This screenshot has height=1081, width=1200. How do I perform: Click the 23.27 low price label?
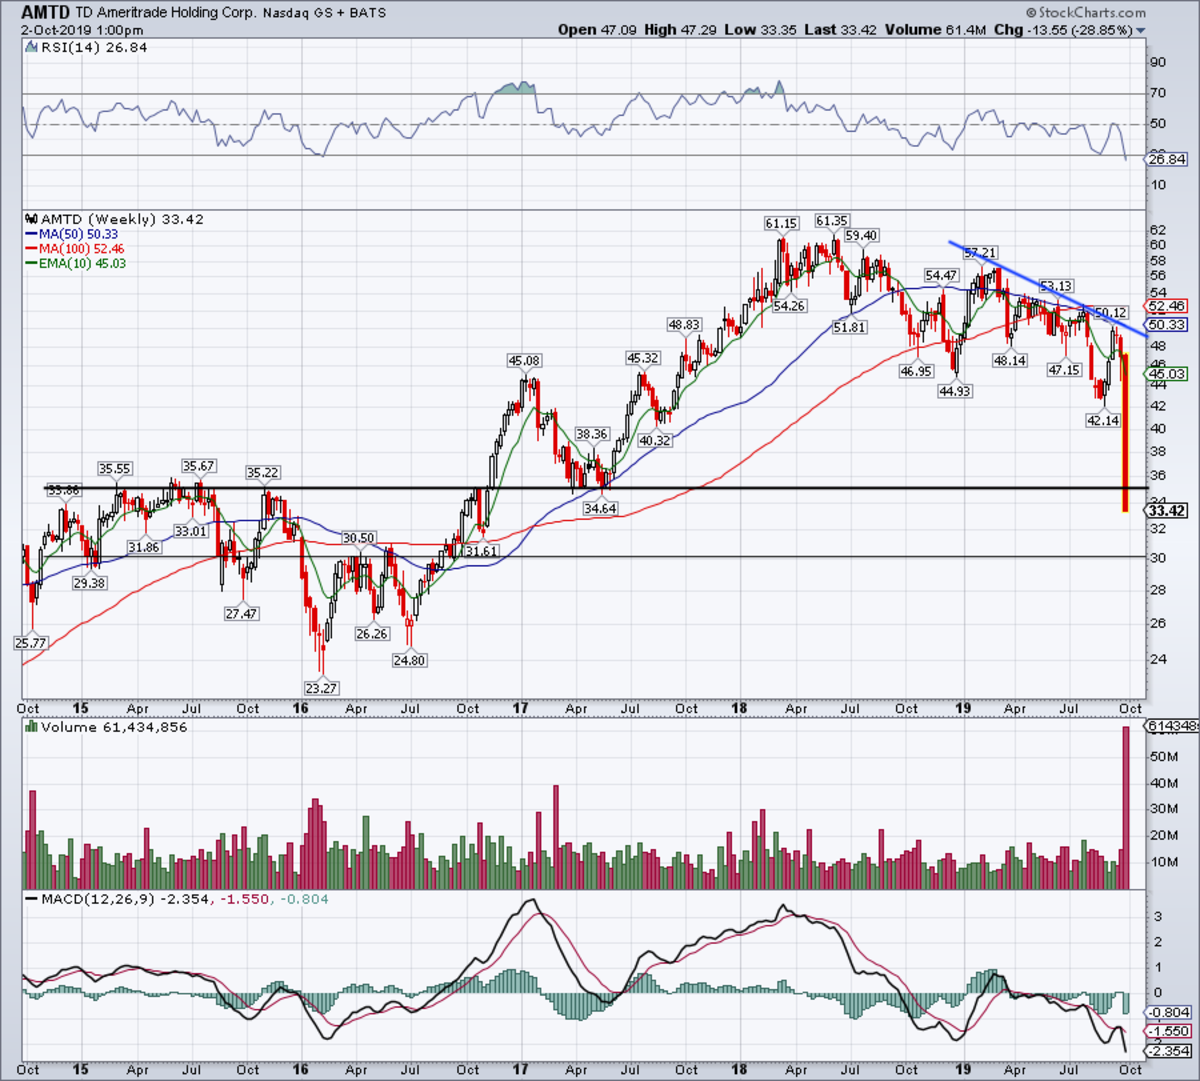coord(322,688)
